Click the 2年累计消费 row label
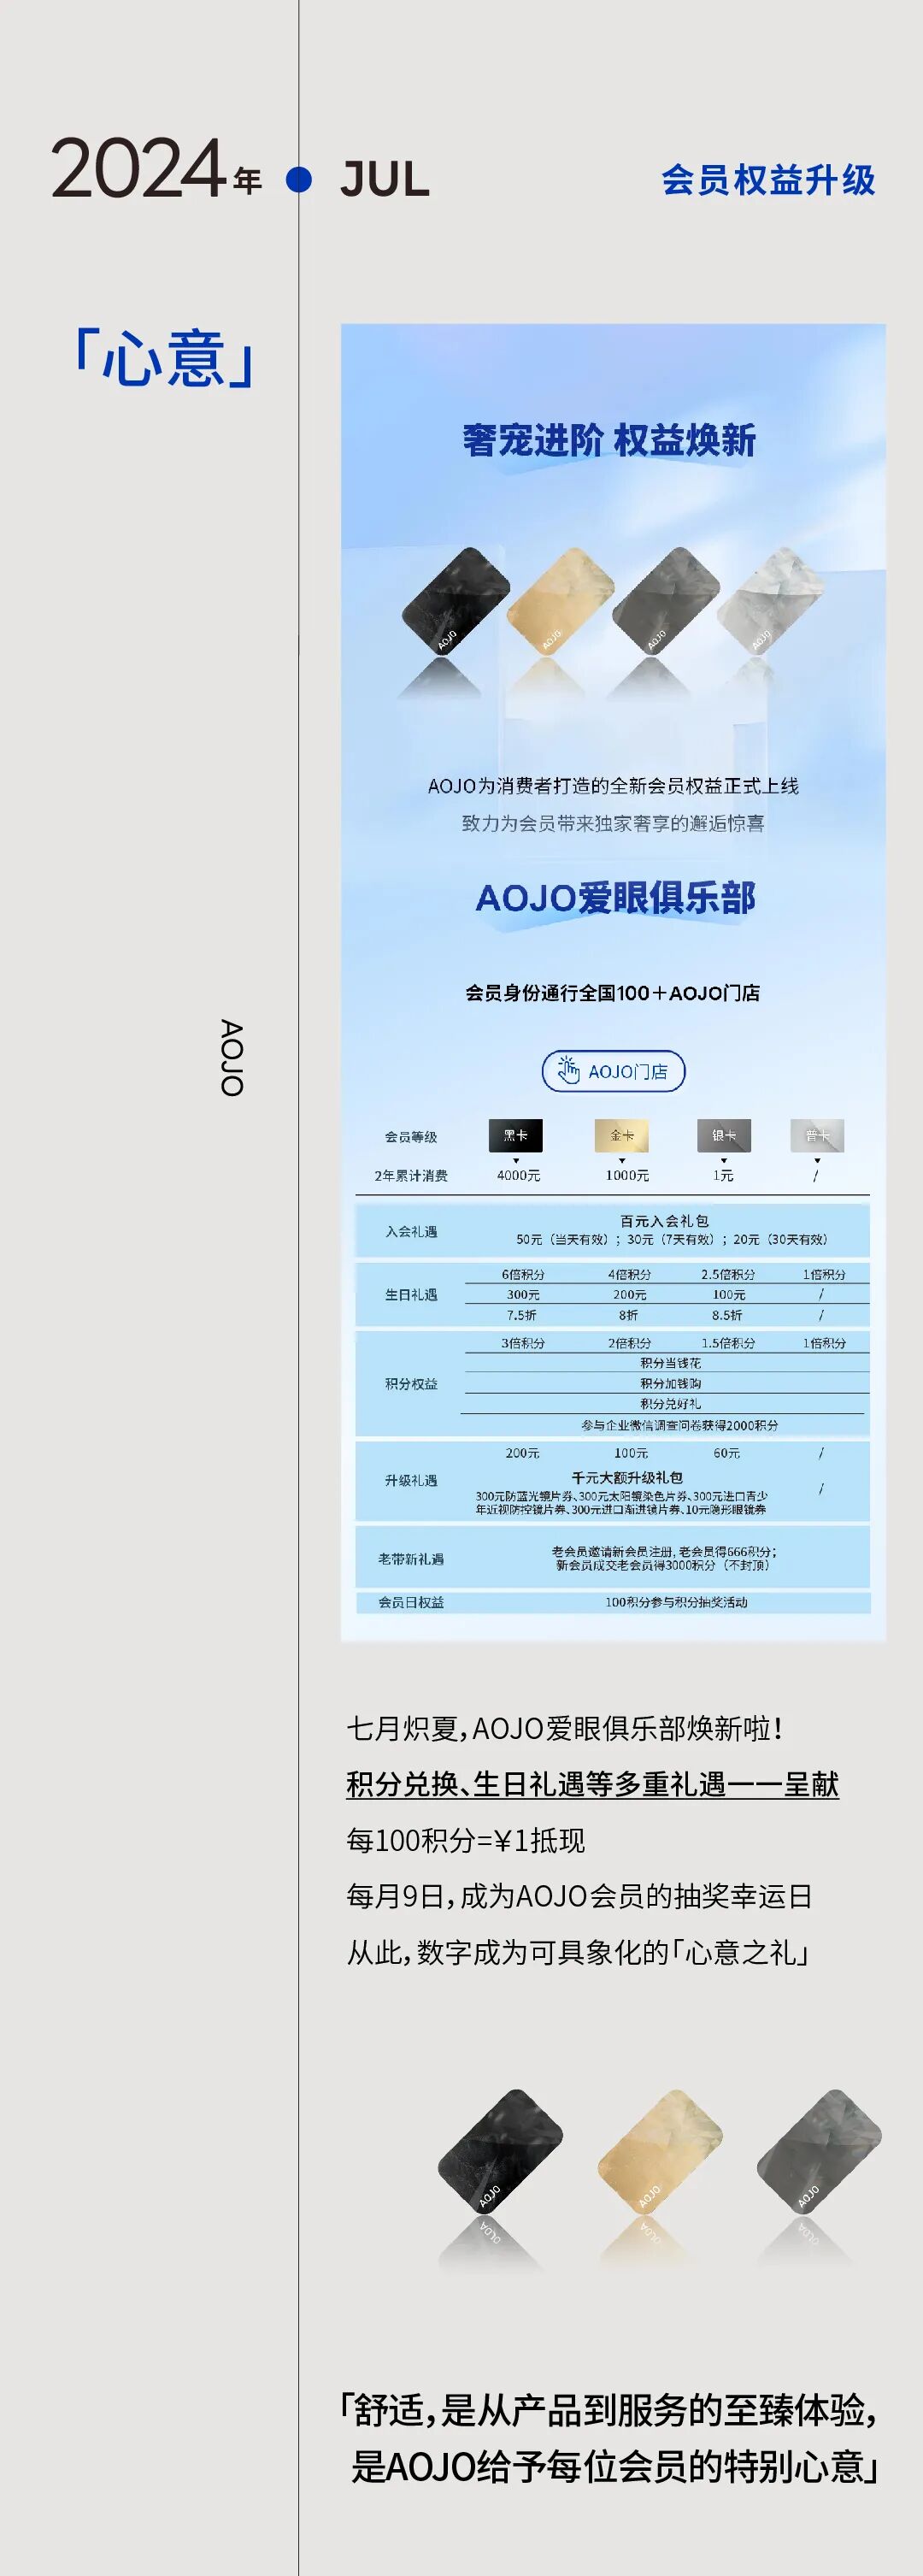923x2576 pixels. (411, 1176)
